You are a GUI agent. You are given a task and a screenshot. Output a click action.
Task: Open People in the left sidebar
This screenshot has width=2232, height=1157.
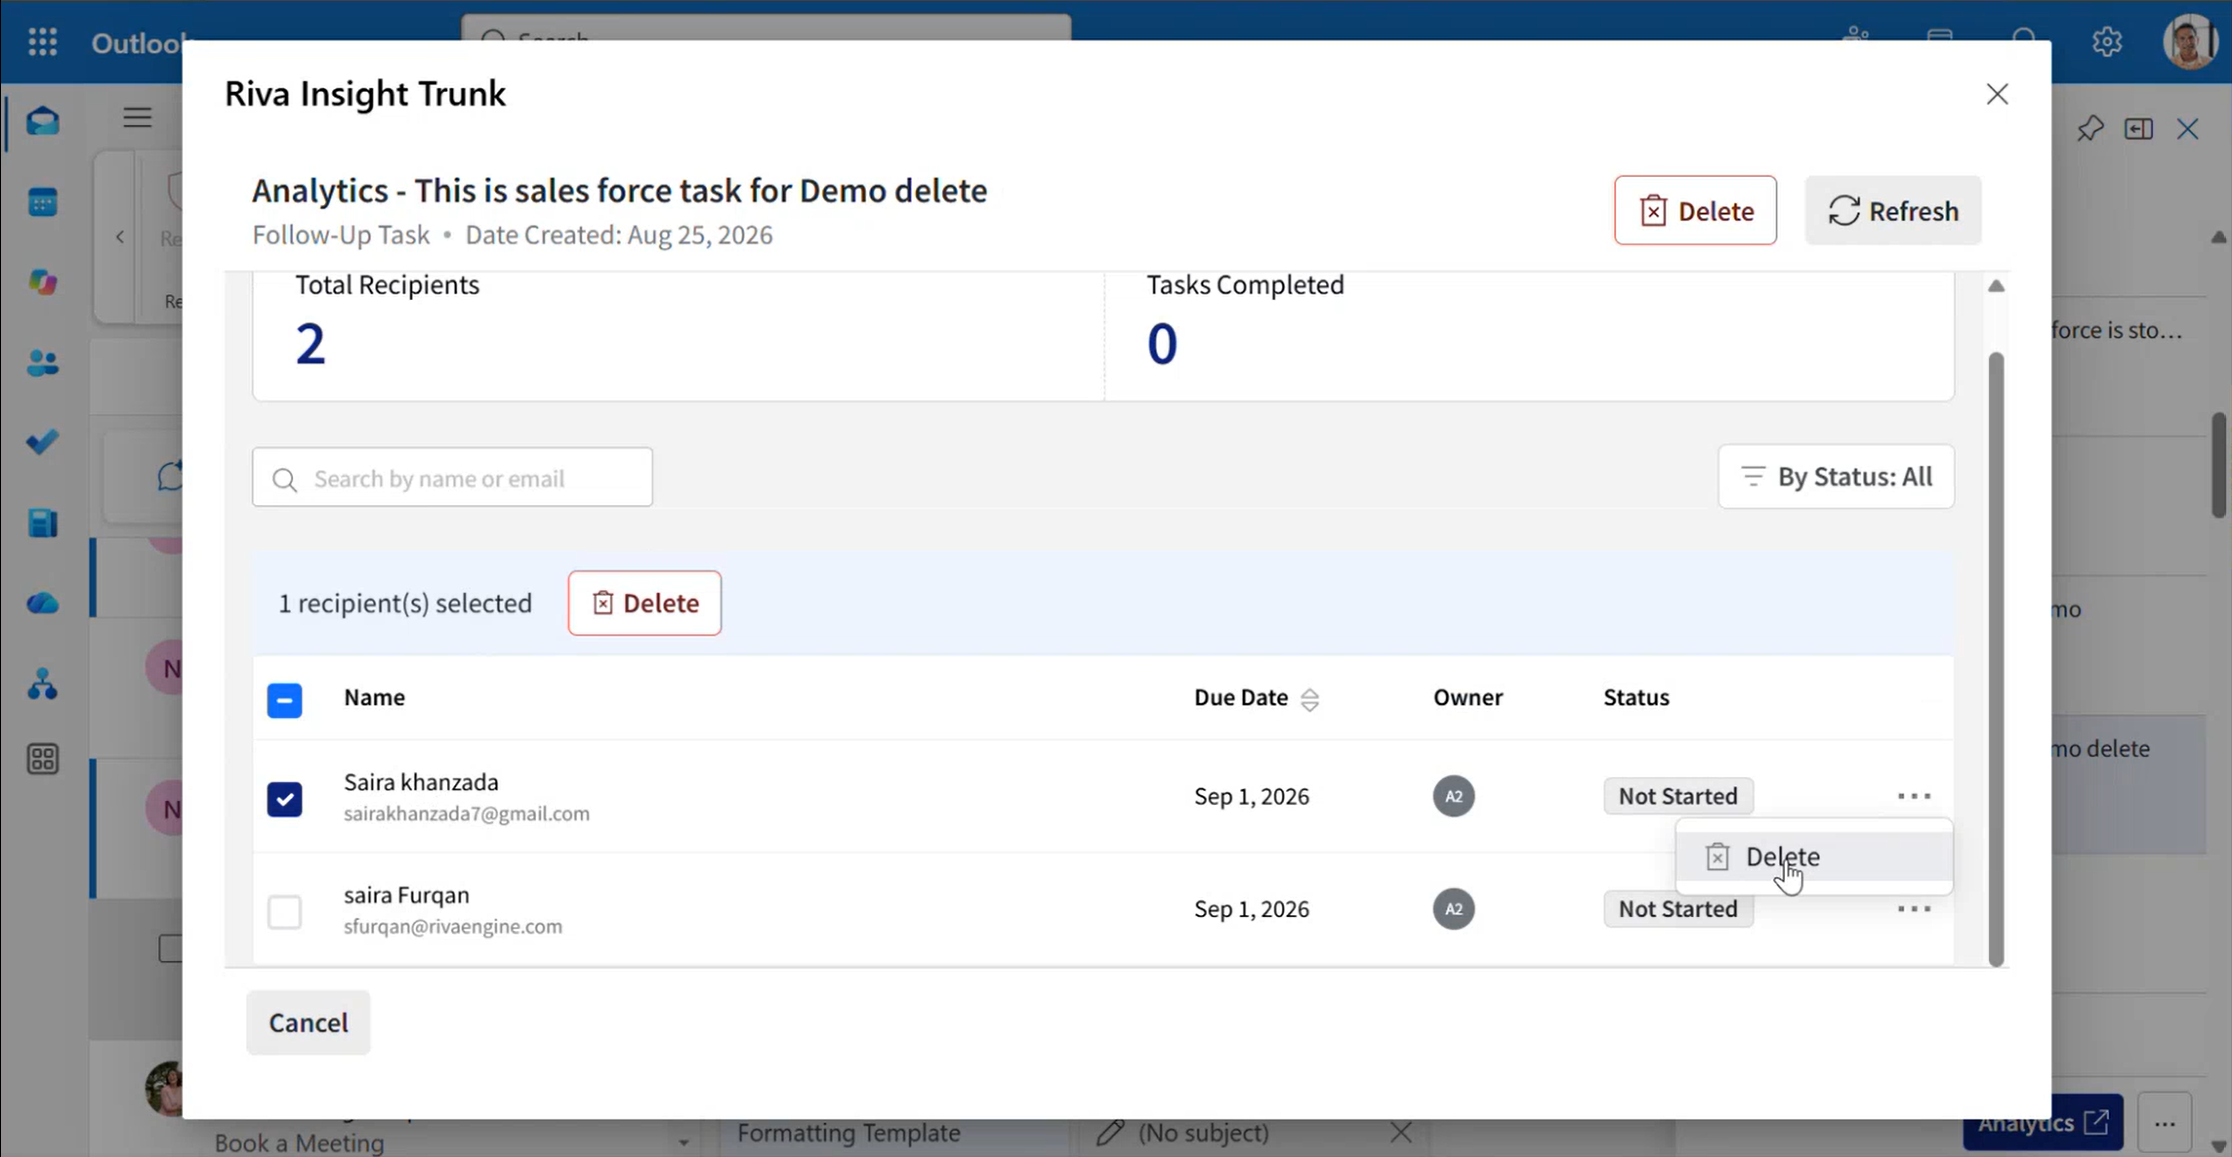(42, 362)
